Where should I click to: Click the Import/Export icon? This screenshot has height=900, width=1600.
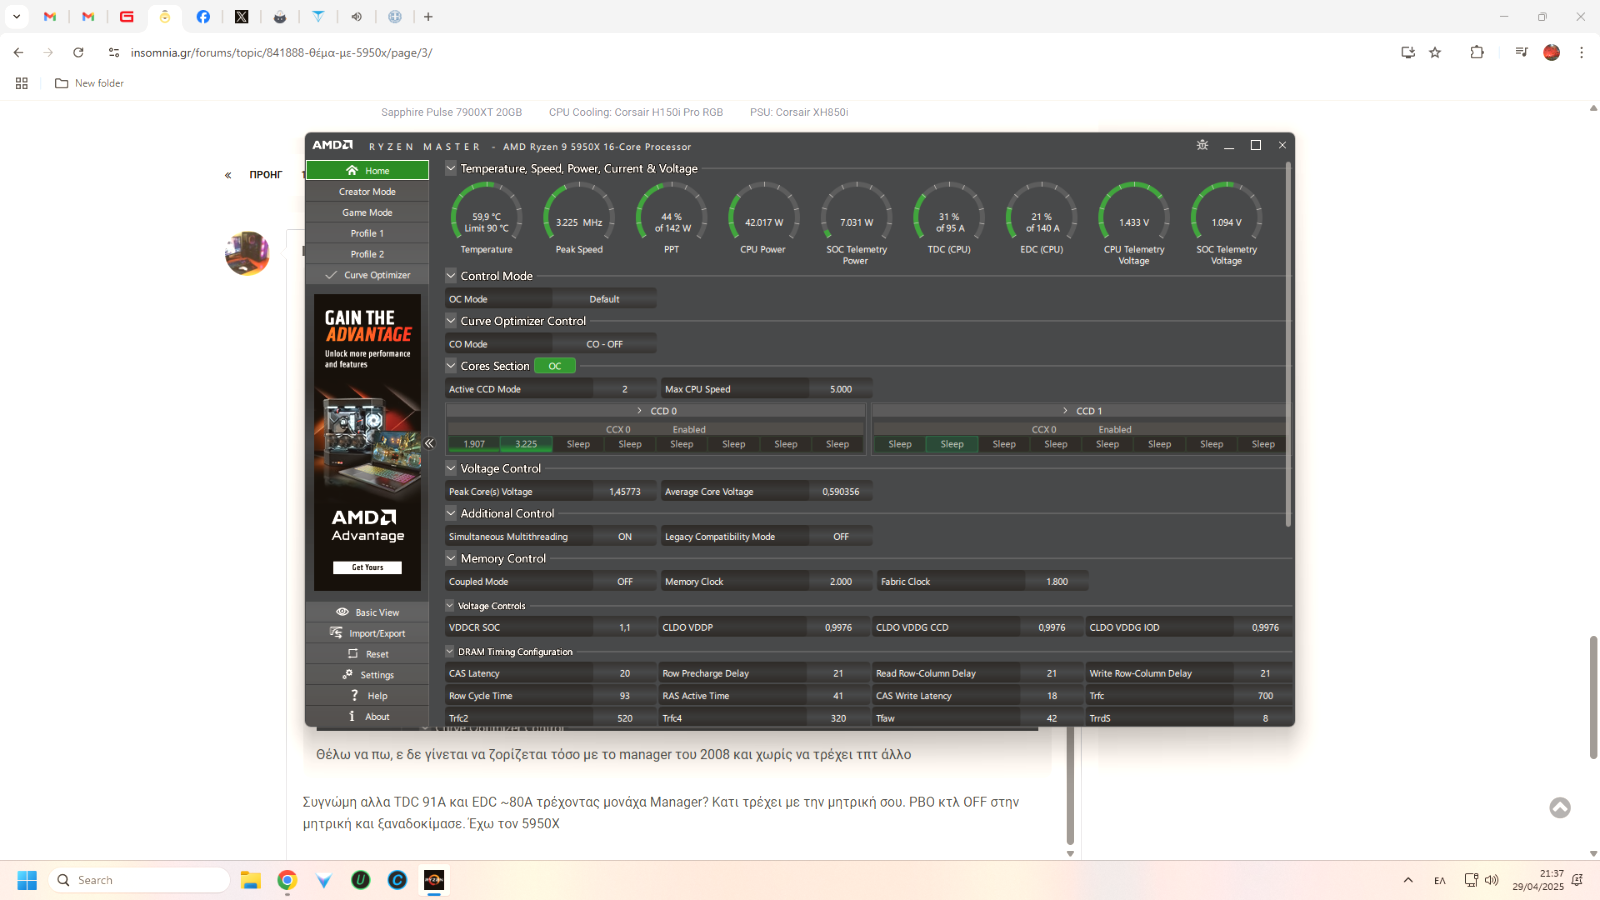point(337,632)
